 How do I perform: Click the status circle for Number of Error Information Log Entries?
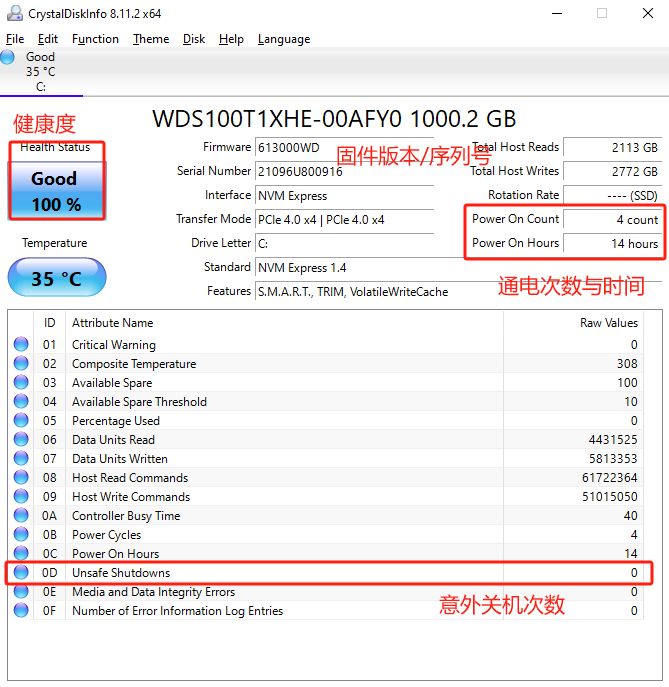pos(21,610)
